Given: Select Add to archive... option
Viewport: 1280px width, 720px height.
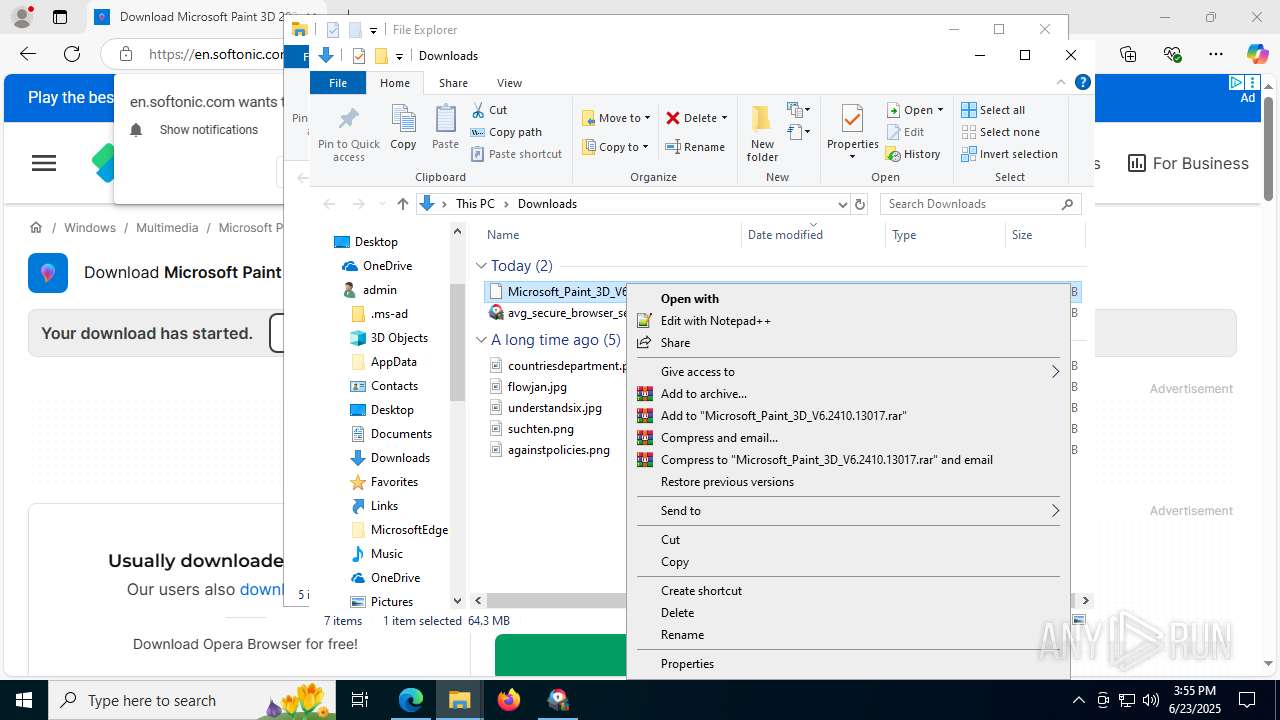Looking at the screenshot, I should pos(848,394).
